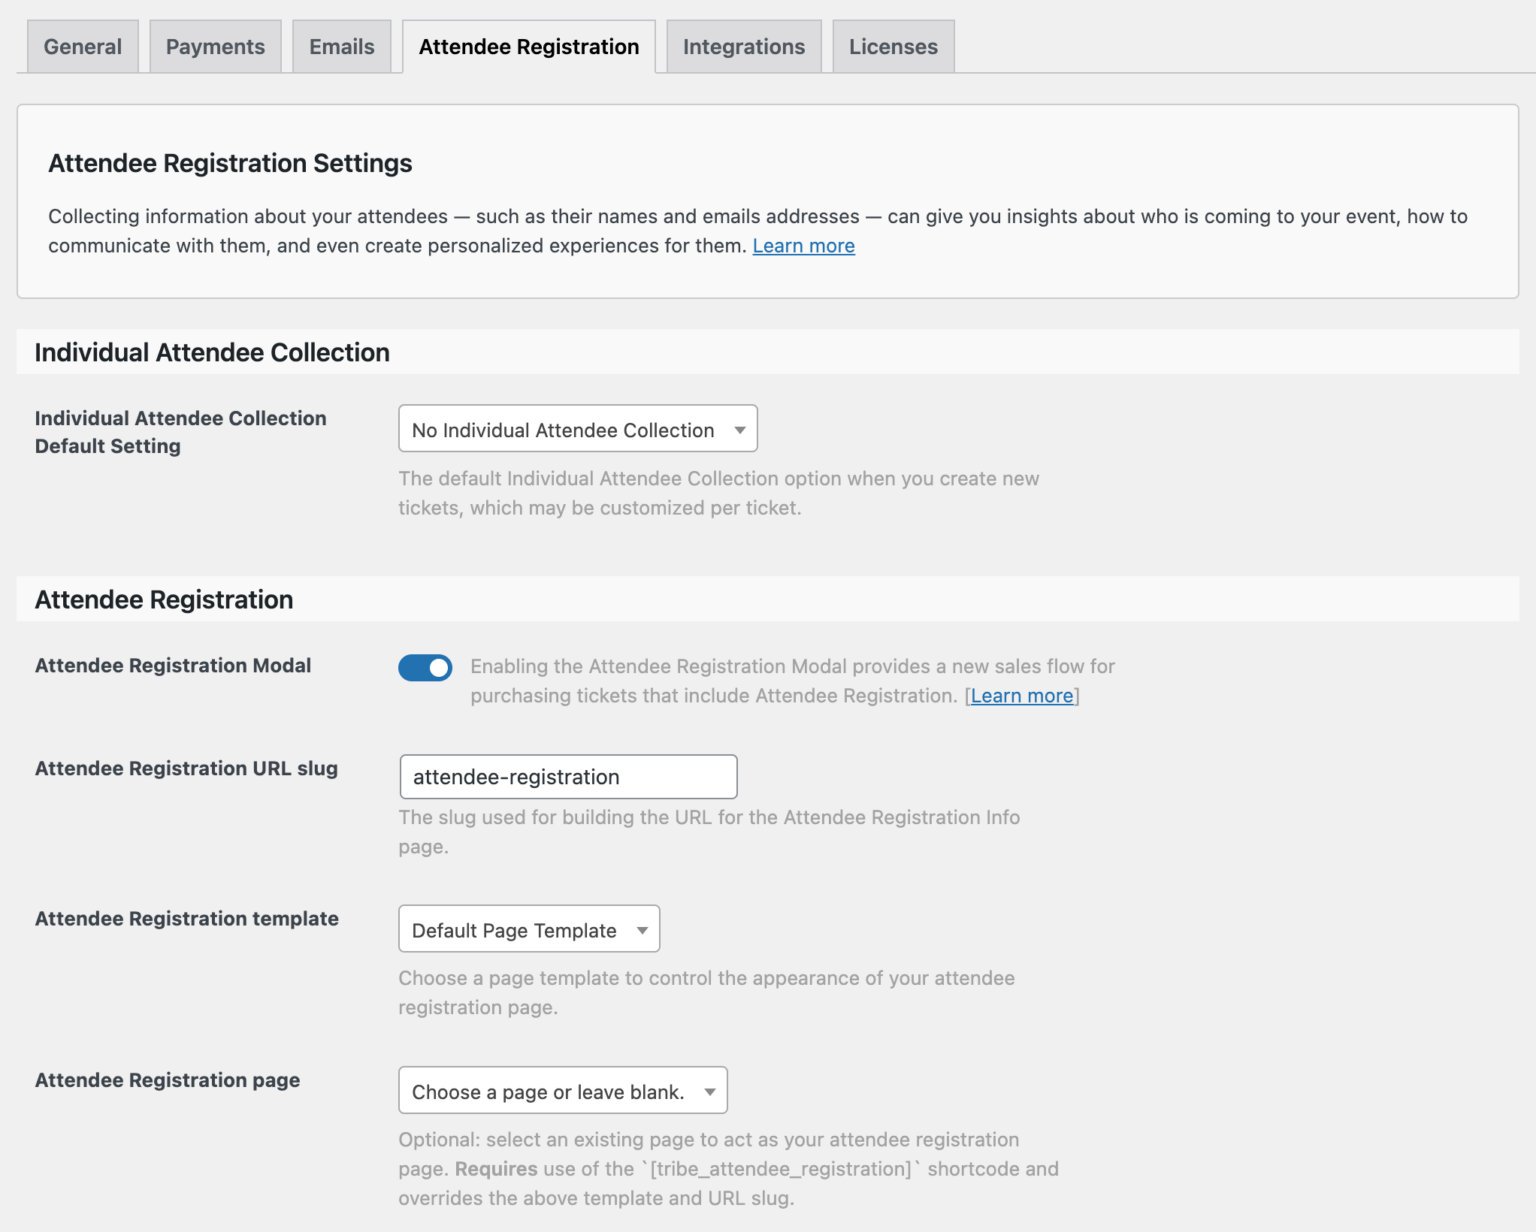Open the Payments tab
1536x1232 pixels.
click(x=215, y=46)
